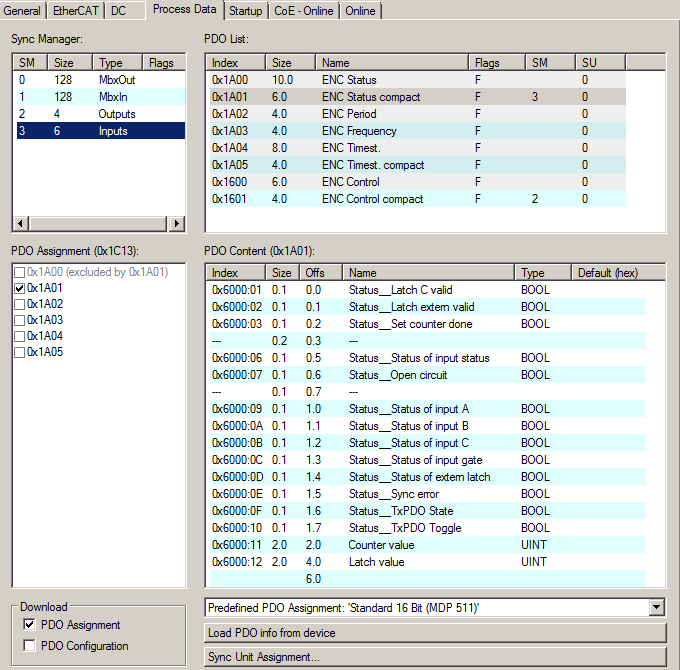Check the 0x1A00 excluded PDO checkbox

click(20, 272)
